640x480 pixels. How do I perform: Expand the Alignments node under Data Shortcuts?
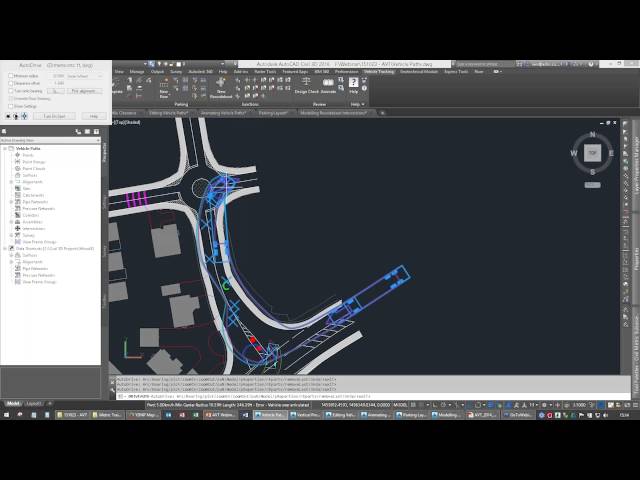[x=11, y=262]
